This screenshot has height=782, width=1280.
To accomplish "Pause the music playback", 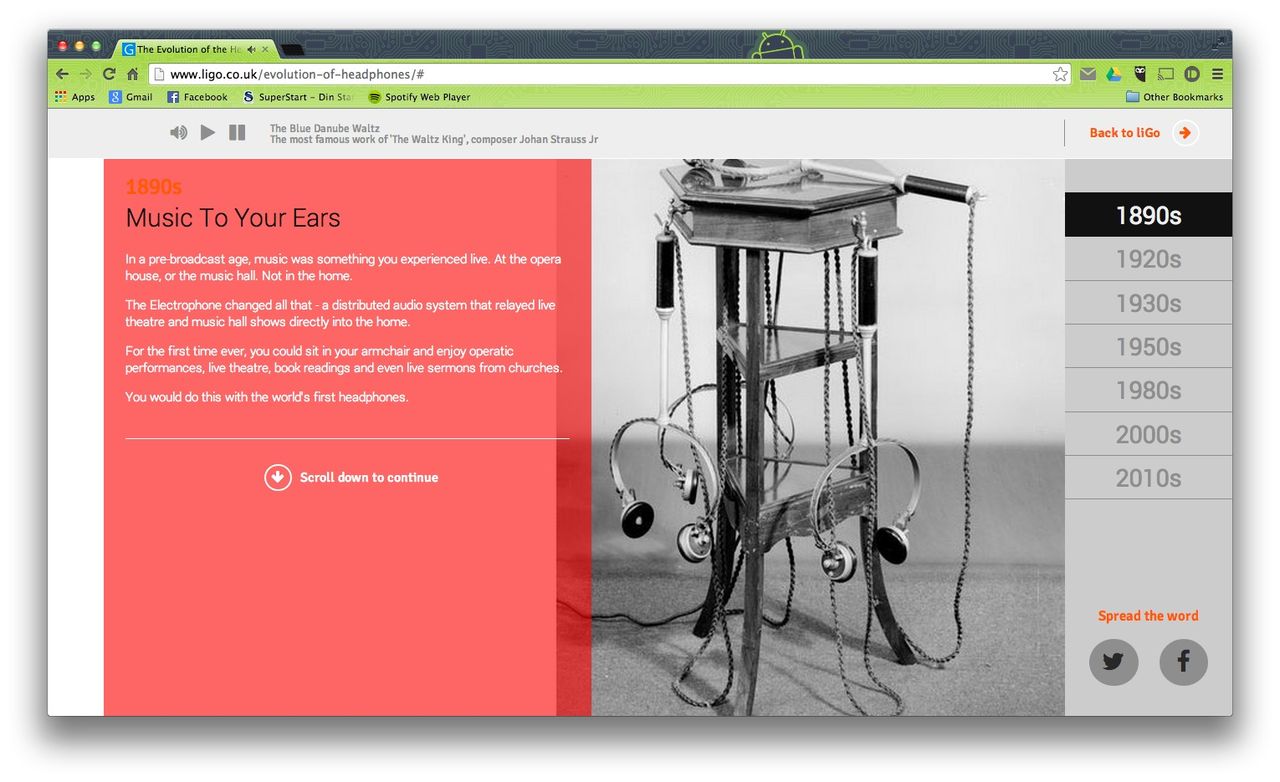I will click(237, 132).
